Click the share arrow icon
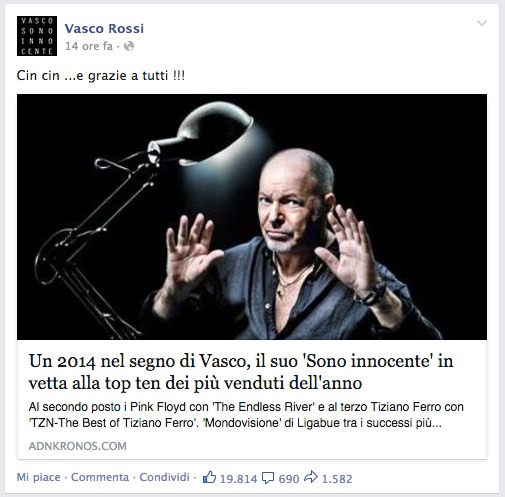 [311, 477]
